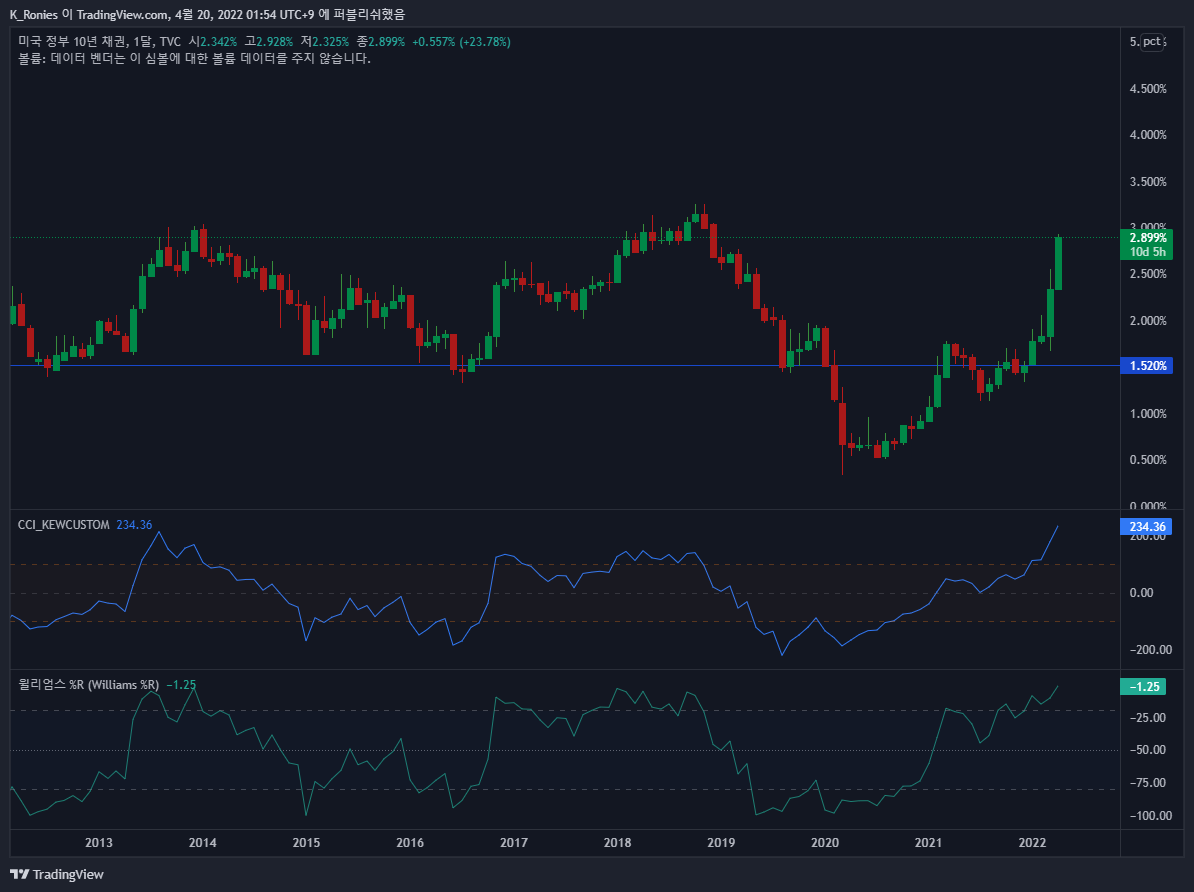This screenshot has width=1194, height=892.
Task: Click the 2014 year label on time axis
Action: point(203,842)
